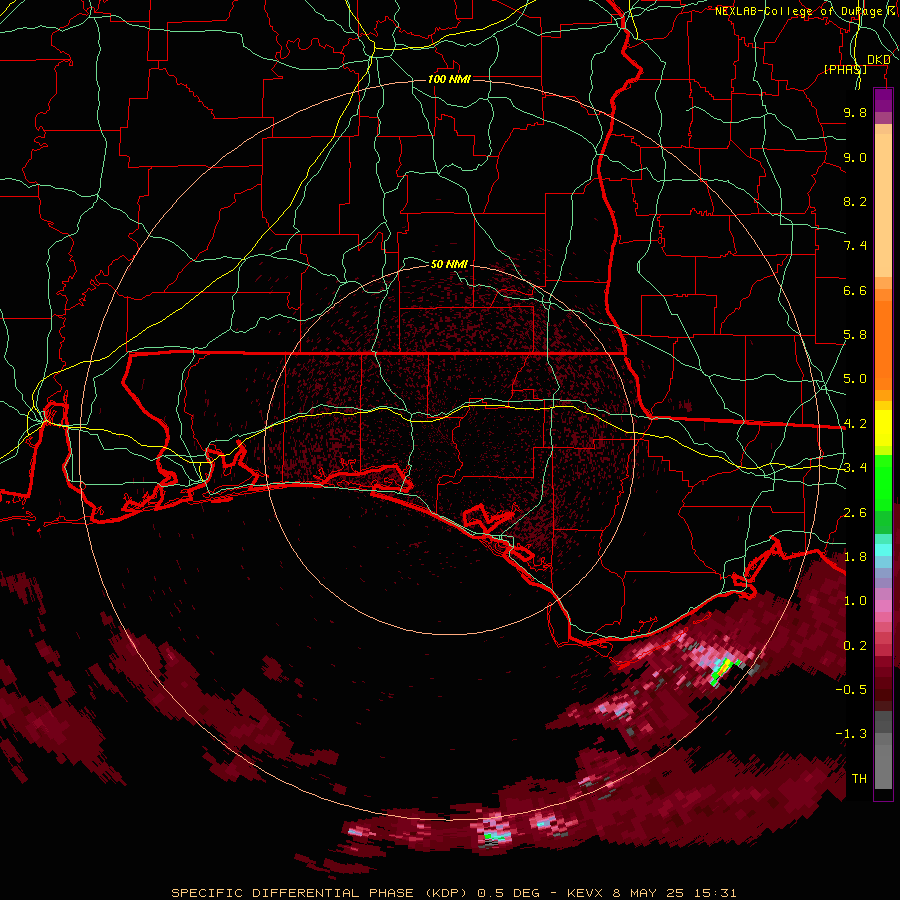Click the 5.8 scale value
The image size is (900, 900).
tap(855, 335)
